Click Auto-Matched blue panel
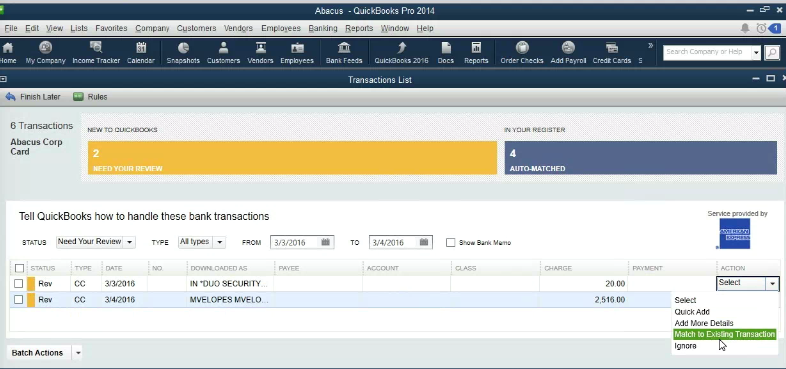The height and width of the screenshot is (369, 786). coord(641,158)
